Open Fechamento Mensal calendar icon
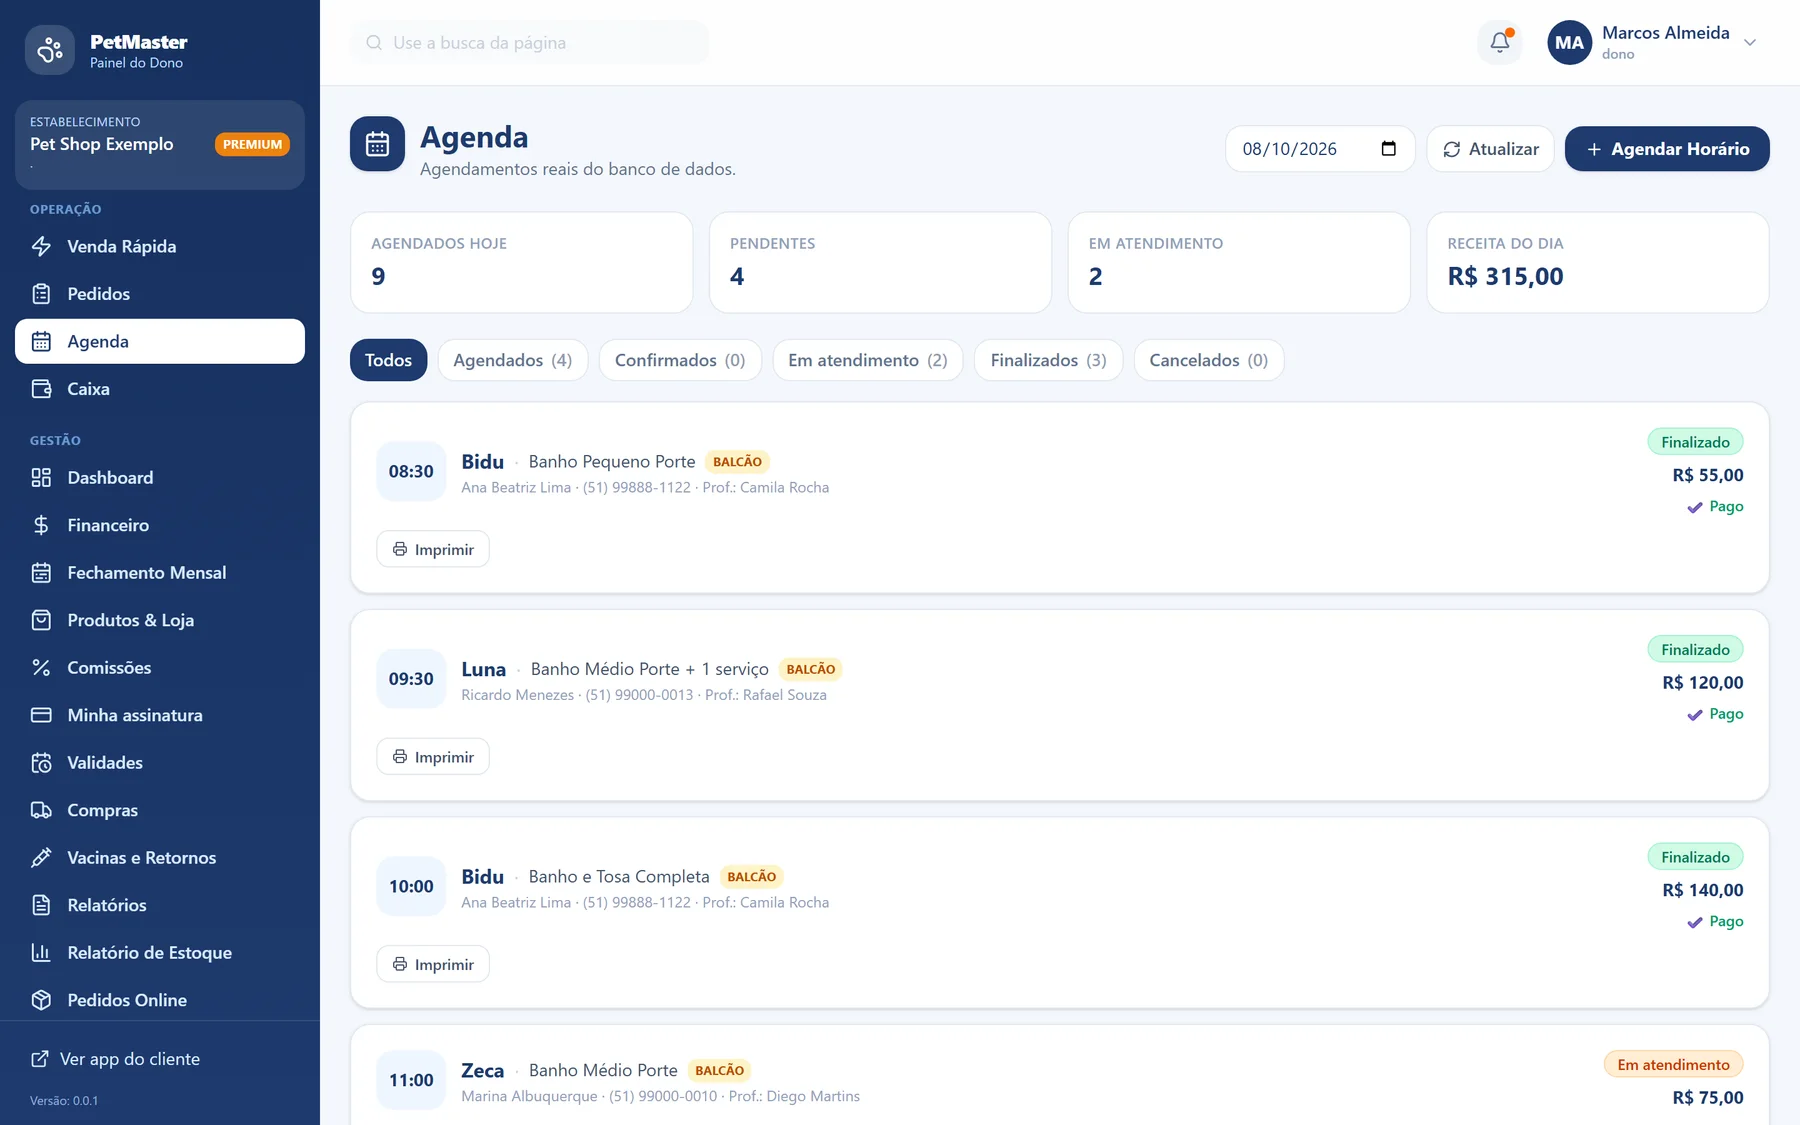1800x1125 pixels. pos(41,573)
